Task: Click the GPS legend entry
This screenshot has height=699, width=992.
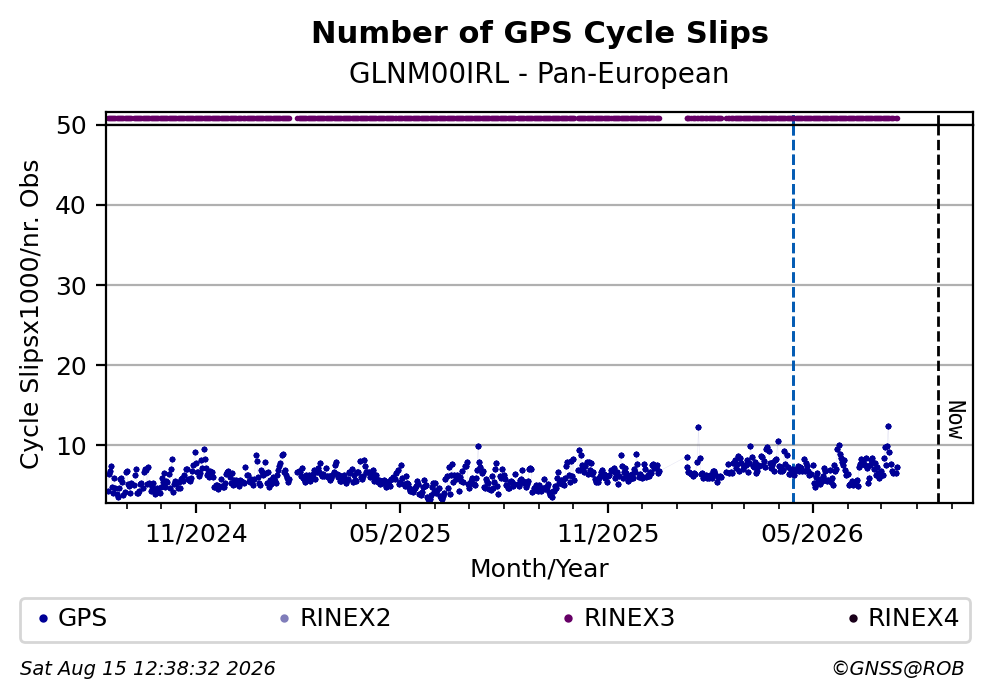Action: (73, 618)
